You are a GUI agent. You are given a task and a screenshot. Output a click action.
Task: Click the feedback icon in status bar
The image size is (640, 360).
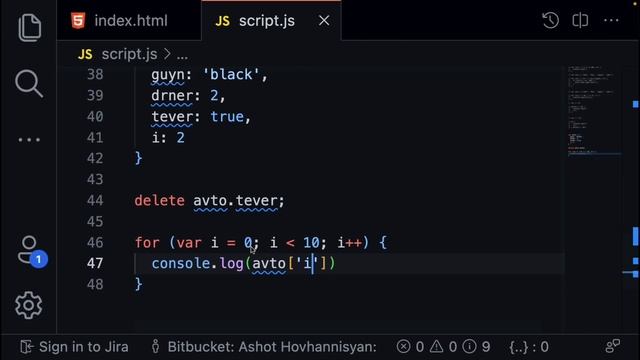tap(612, 346)
